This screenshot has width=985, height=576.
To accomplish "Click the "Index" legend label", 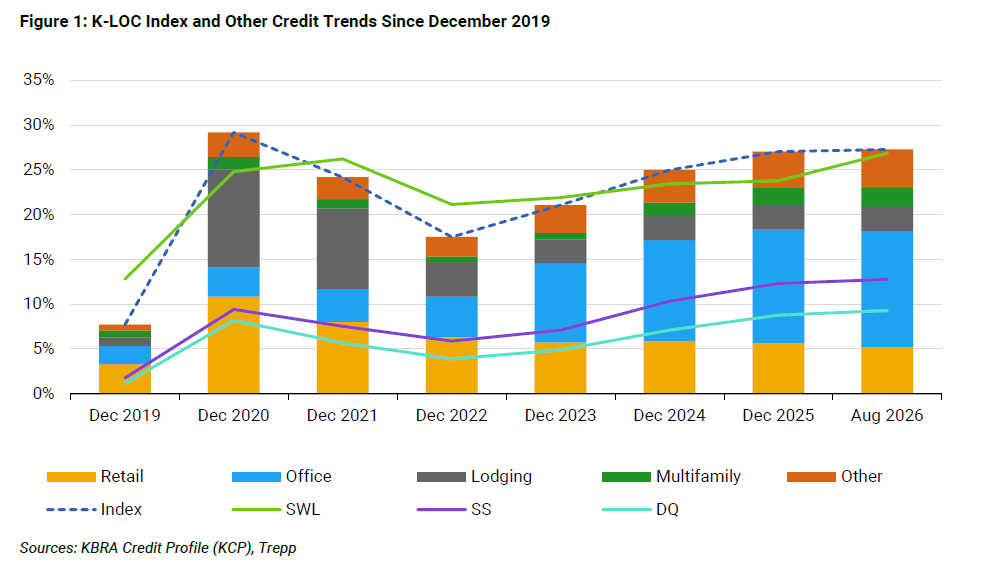I will 121,509.
